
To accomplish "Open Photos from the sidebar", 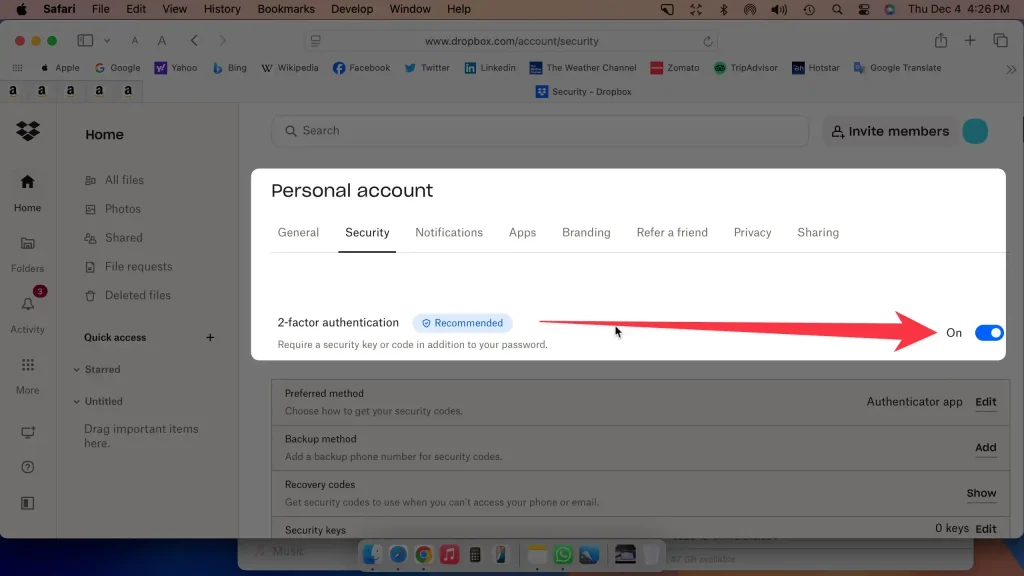I will tap(120, 208).
